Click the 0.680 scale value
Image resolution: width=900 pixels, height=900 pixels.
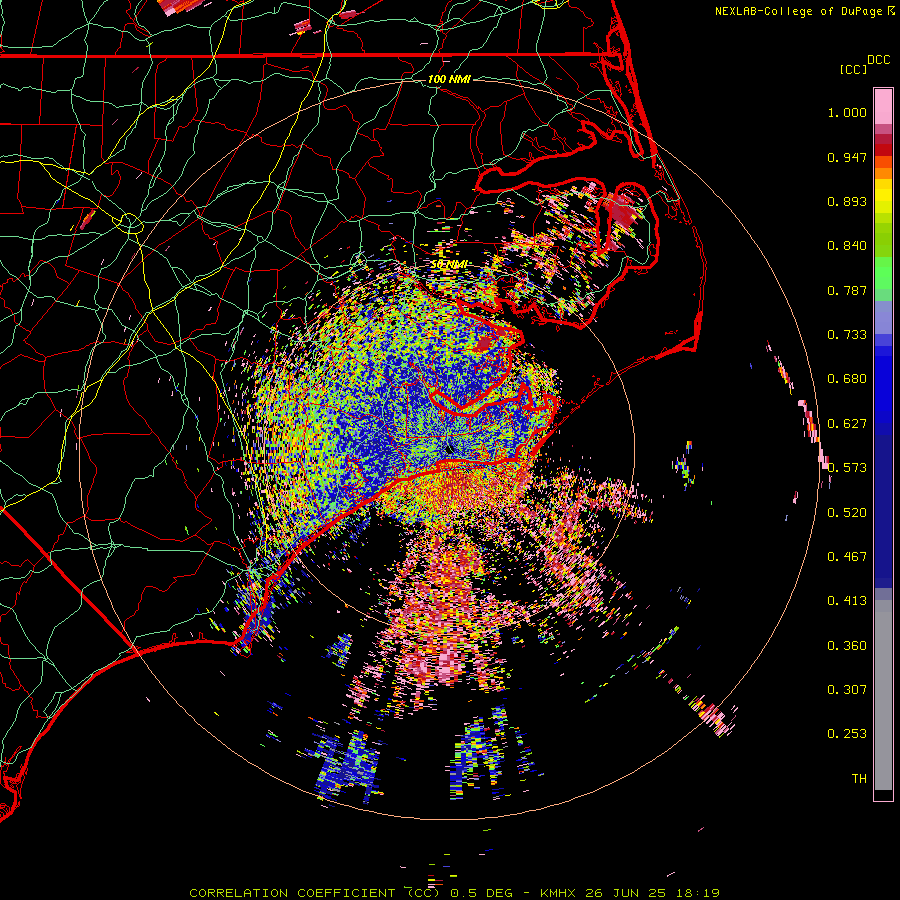pos(847,379)
